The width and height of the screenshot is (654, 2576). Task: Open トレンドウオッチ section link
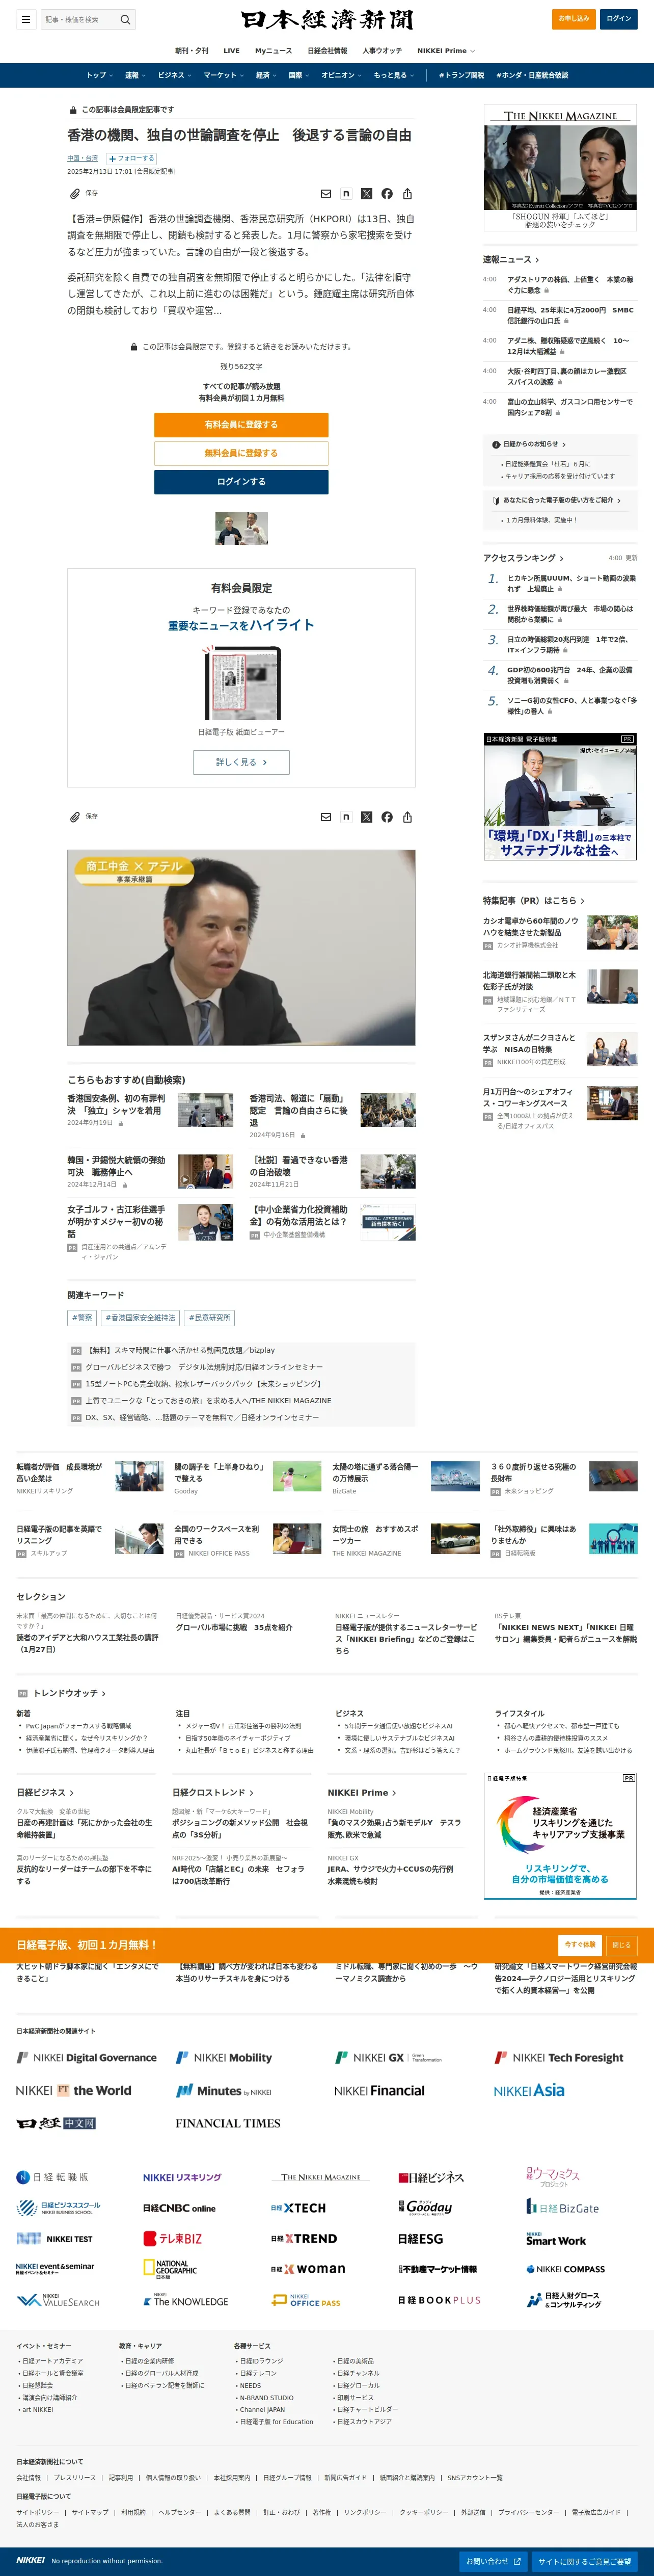69,1693
